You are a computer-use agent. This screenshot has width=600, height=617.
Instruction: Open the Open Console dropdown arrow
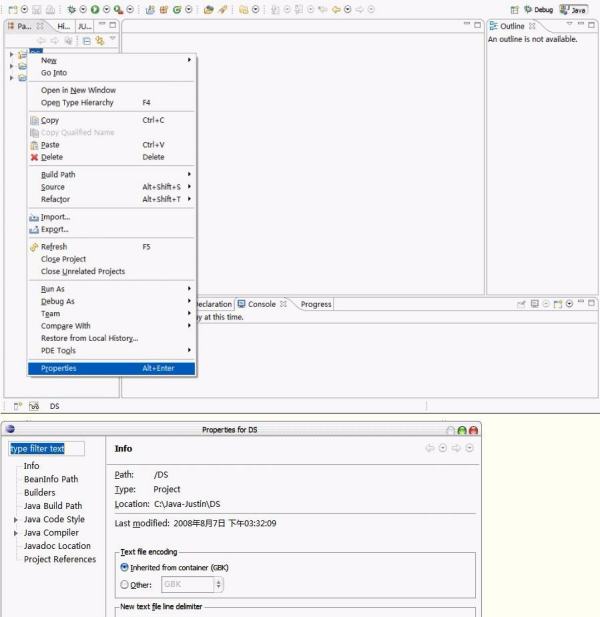pos(569,304)
